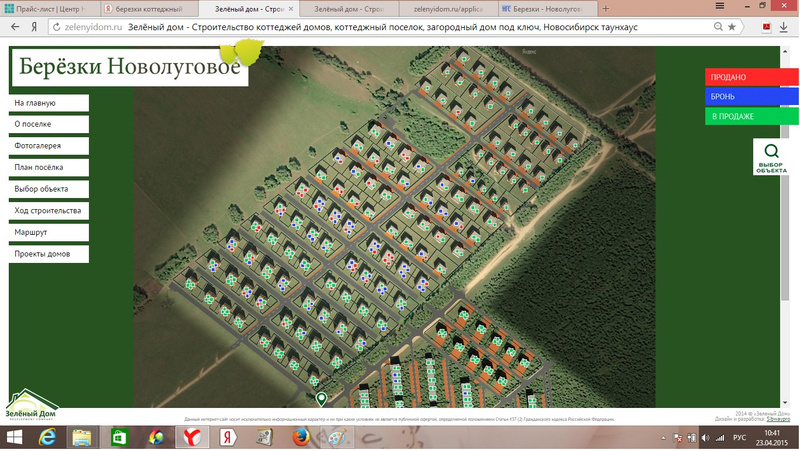
Task: Click the volume speaker tray icon
Action: (x=706, y=438)
